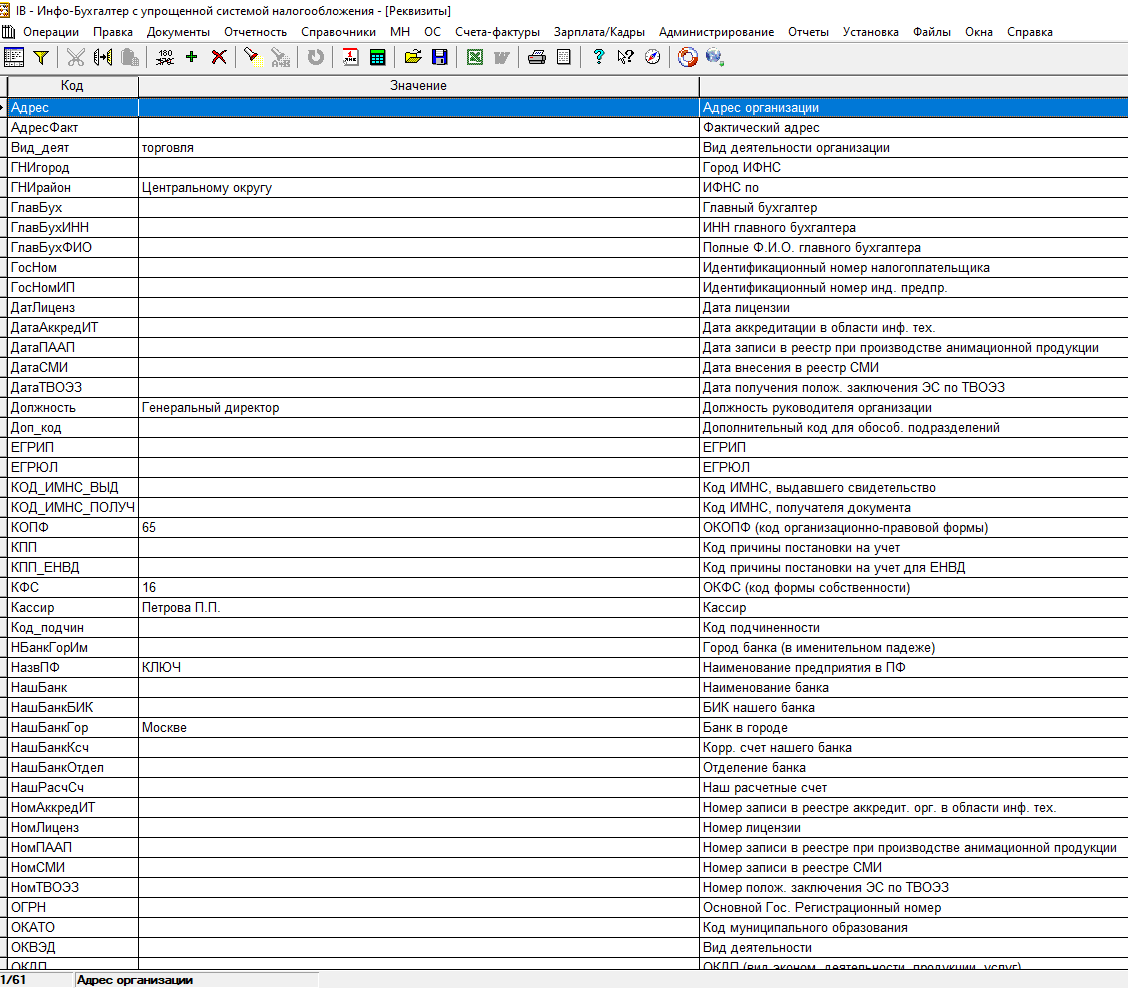Click the paste clipboard icon
The image size is (1128, 988).
pyautogui.click(x=130, y=57)
